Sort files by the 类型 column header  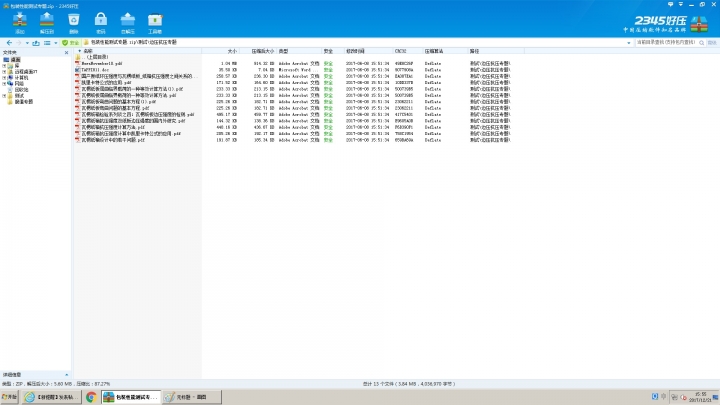284,50
